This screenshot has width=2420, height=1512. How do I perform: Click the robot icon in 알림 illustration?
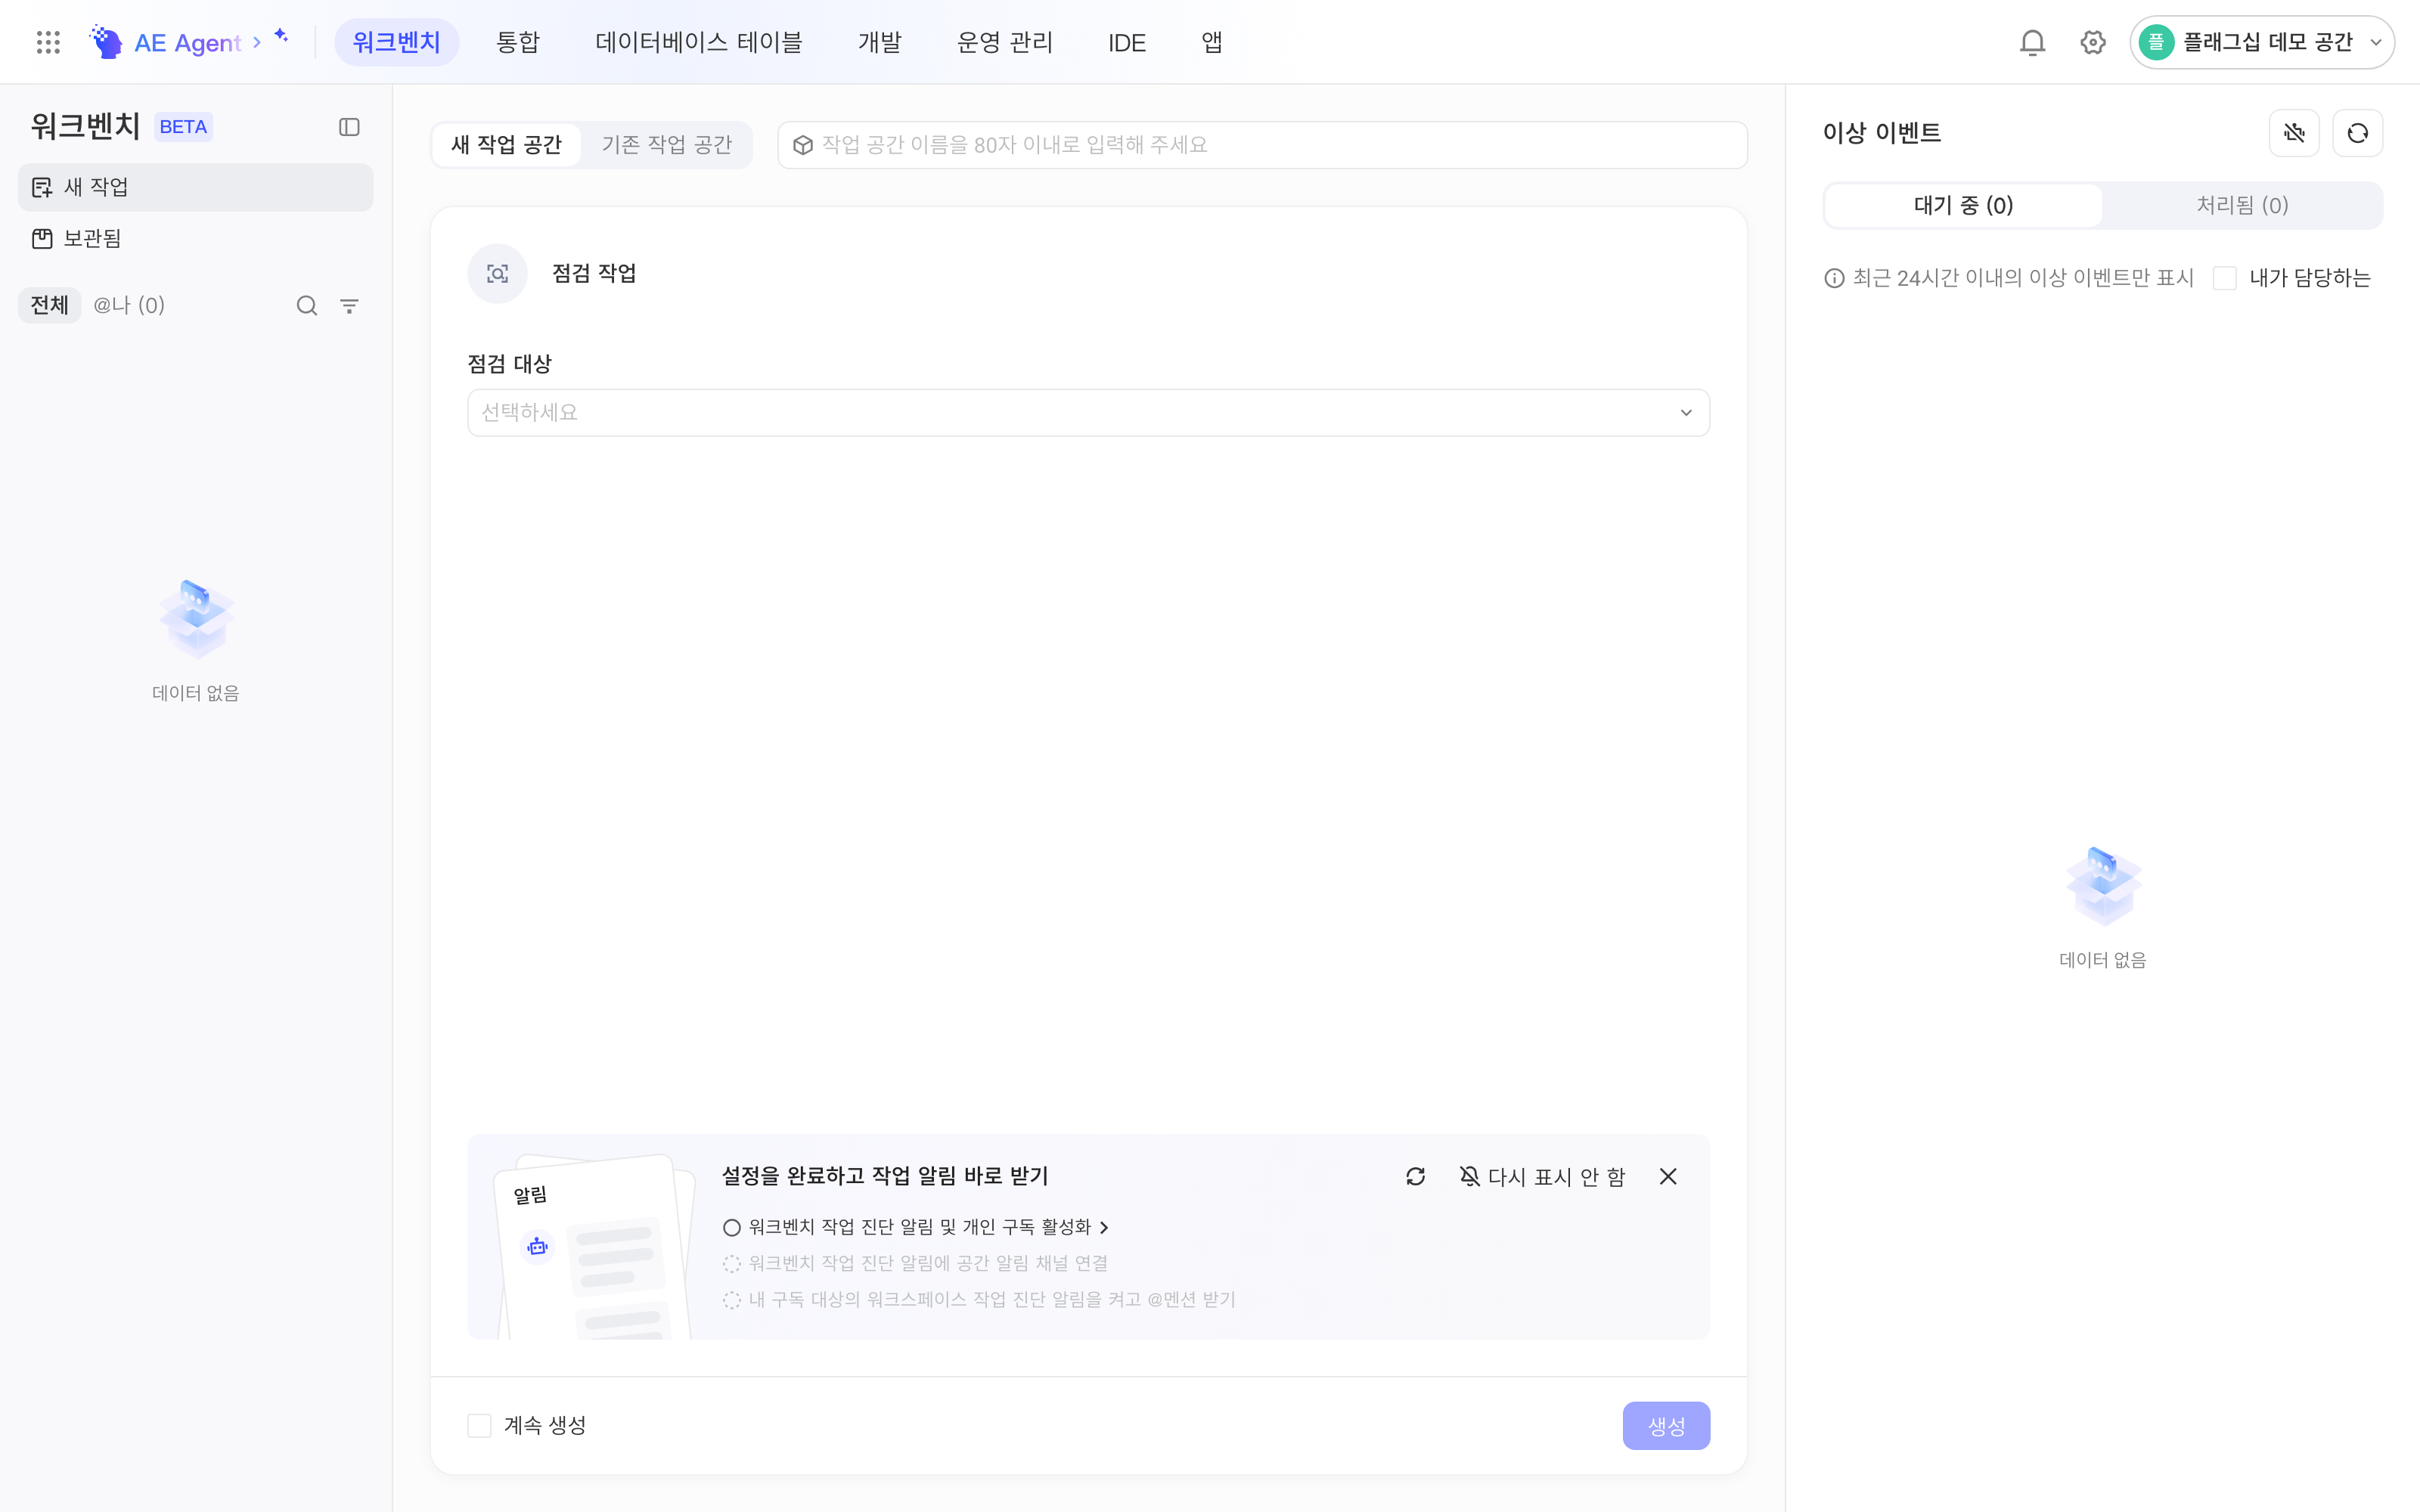(x=537, y=1247)
